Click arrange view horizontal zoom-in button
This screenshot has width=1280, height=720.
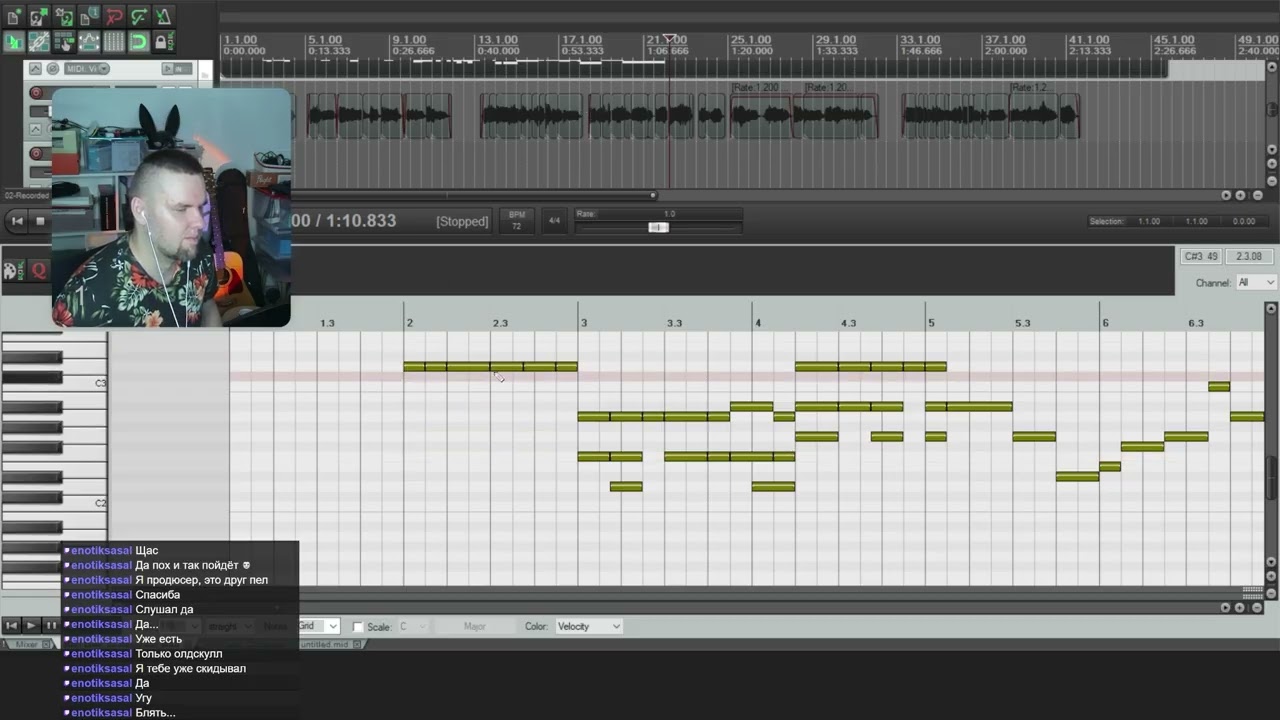click(1241, 195)
